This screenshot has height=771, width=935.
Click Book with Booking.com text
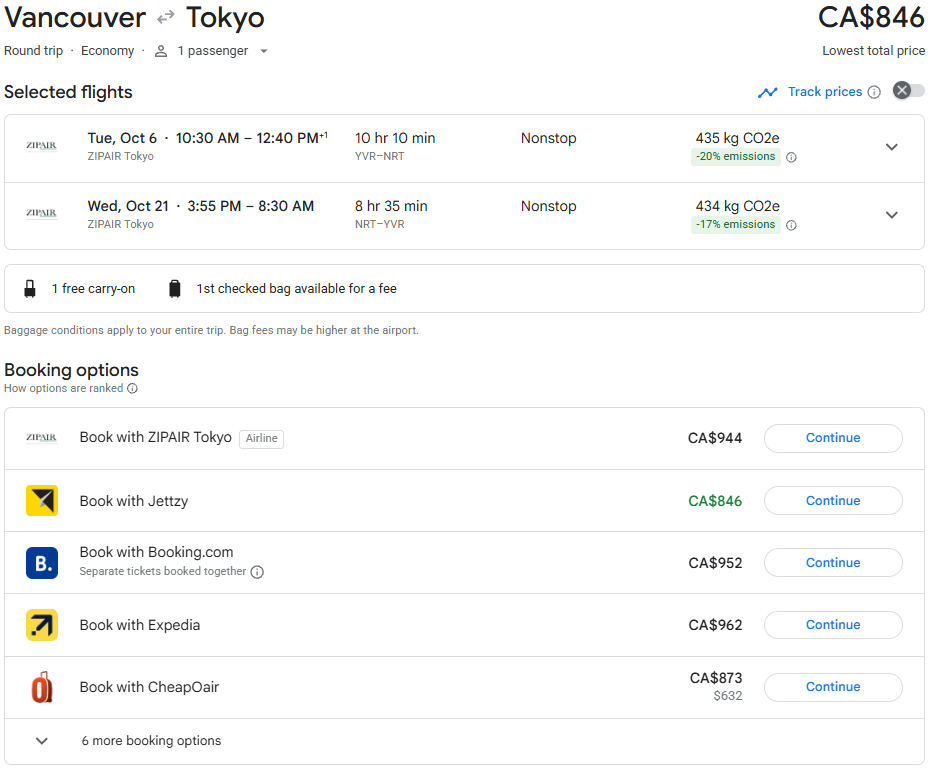tap(156, 553)
